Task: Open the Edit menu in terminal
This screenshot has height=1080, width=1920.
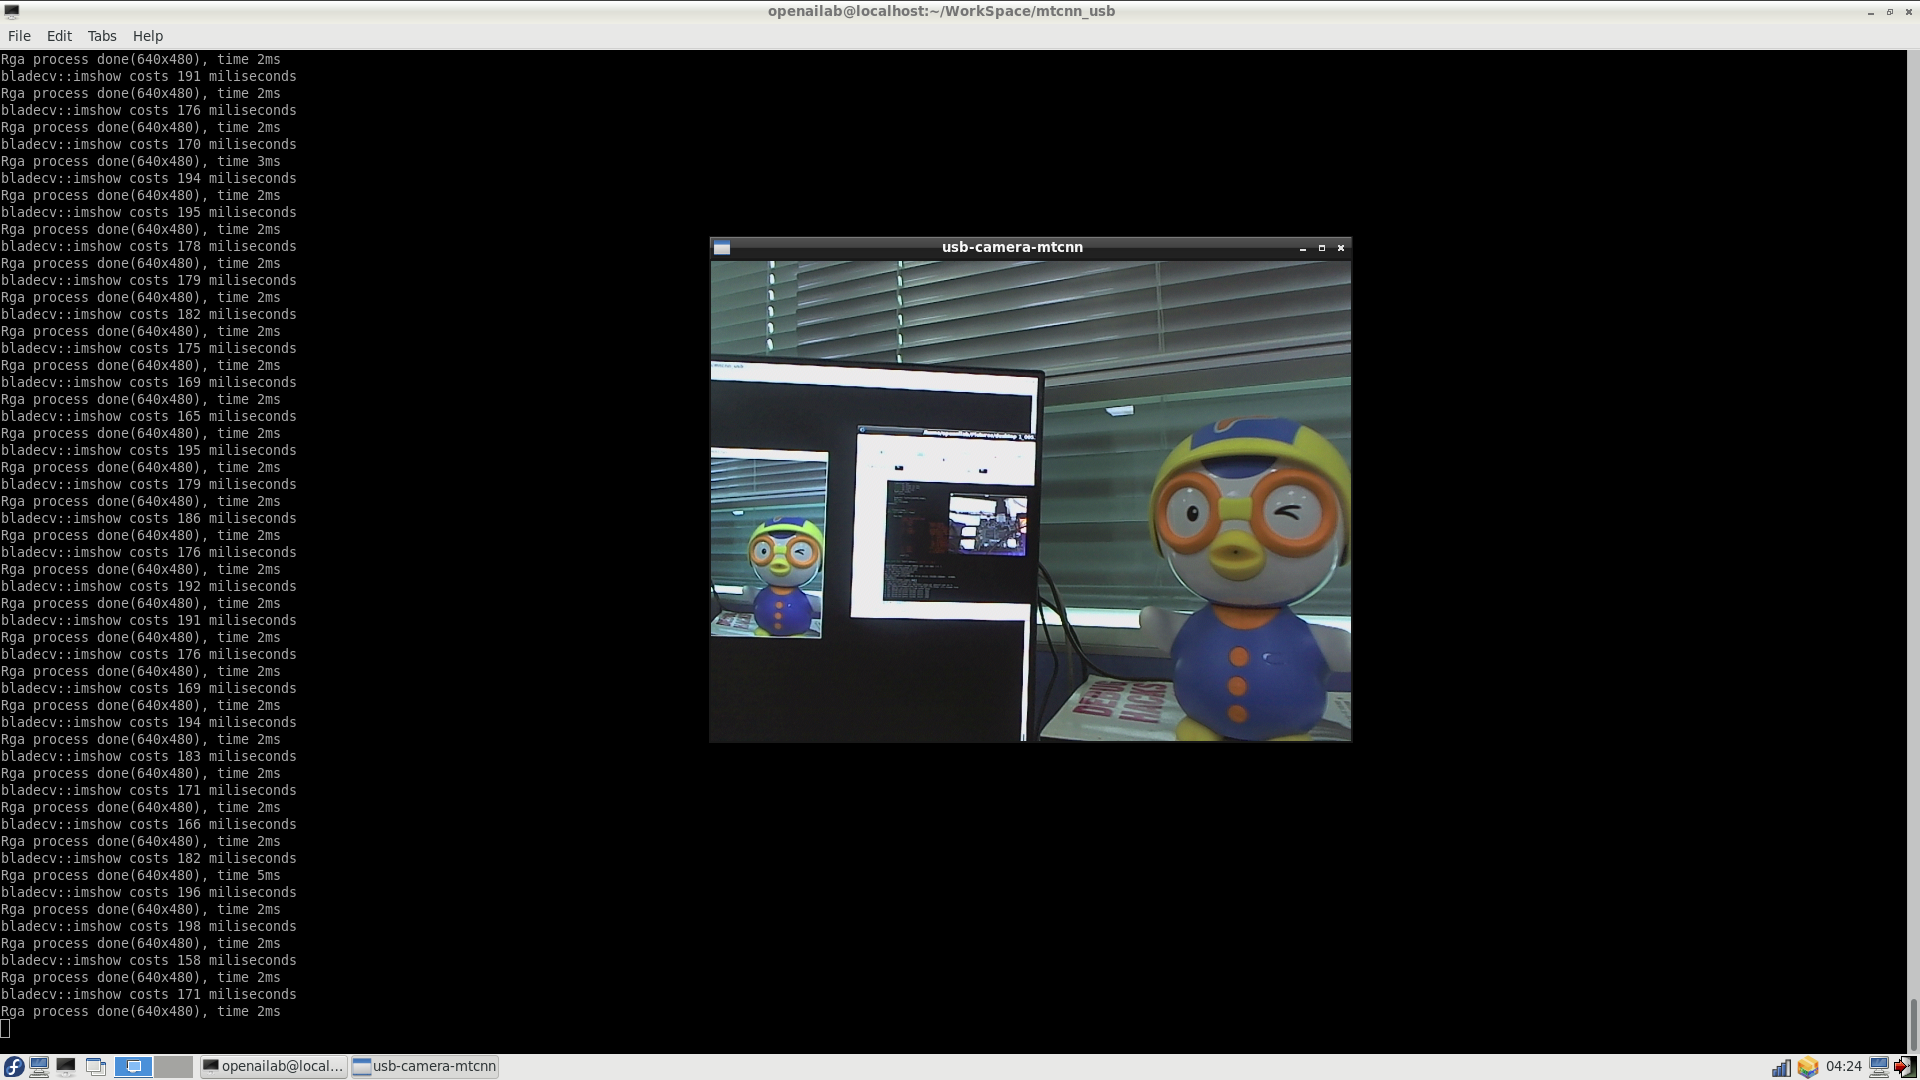Action: 59,36
